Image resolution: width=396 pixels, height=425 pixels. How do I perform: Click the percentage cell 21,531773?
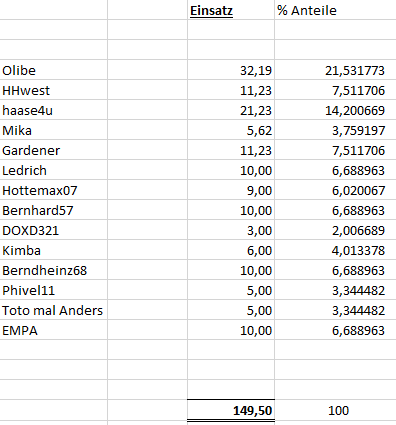coord(335,70)
